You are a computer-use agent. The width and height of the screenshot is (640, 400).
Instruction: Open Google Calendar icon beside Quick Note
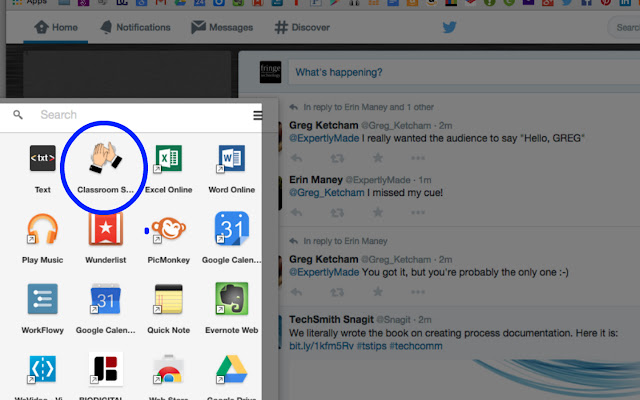105,299
